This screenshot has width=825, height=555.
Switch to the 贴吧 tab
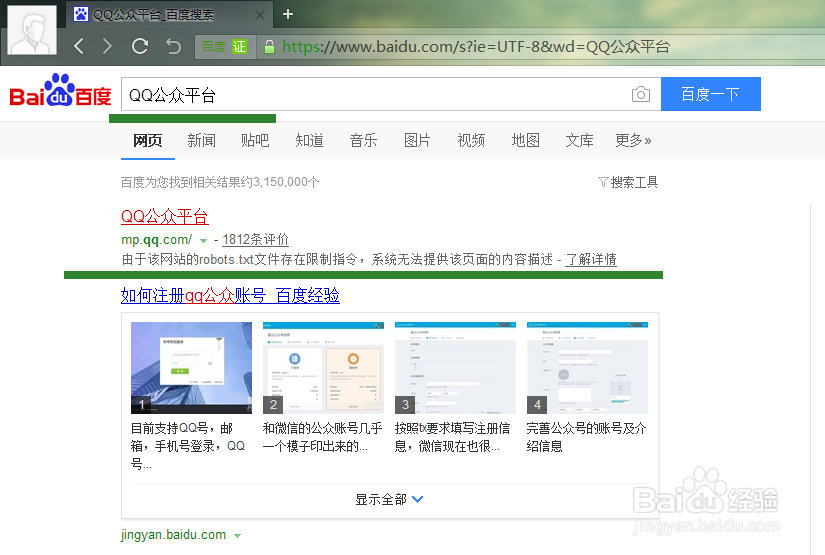point(255,140)
